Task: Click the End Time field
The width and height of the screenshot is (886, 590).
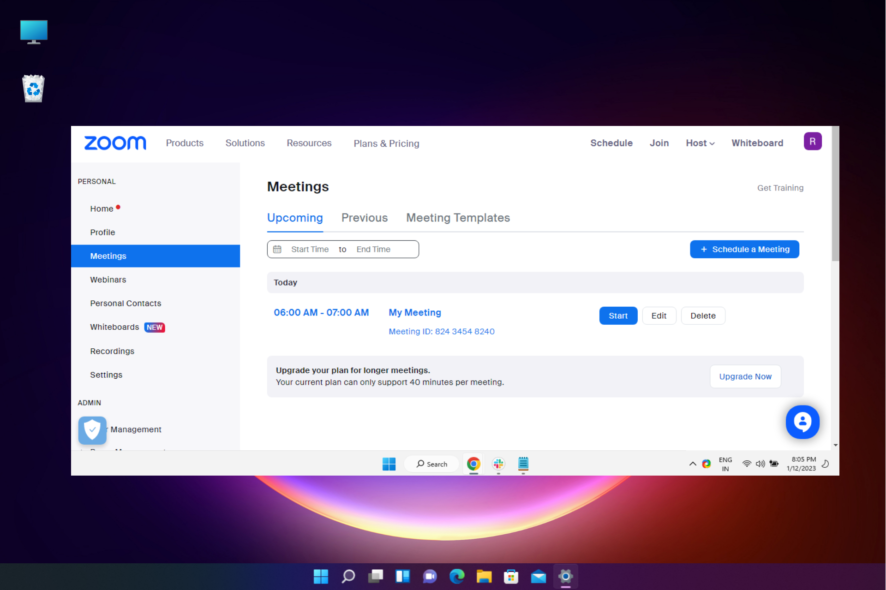Action: (x=373, y=249)
